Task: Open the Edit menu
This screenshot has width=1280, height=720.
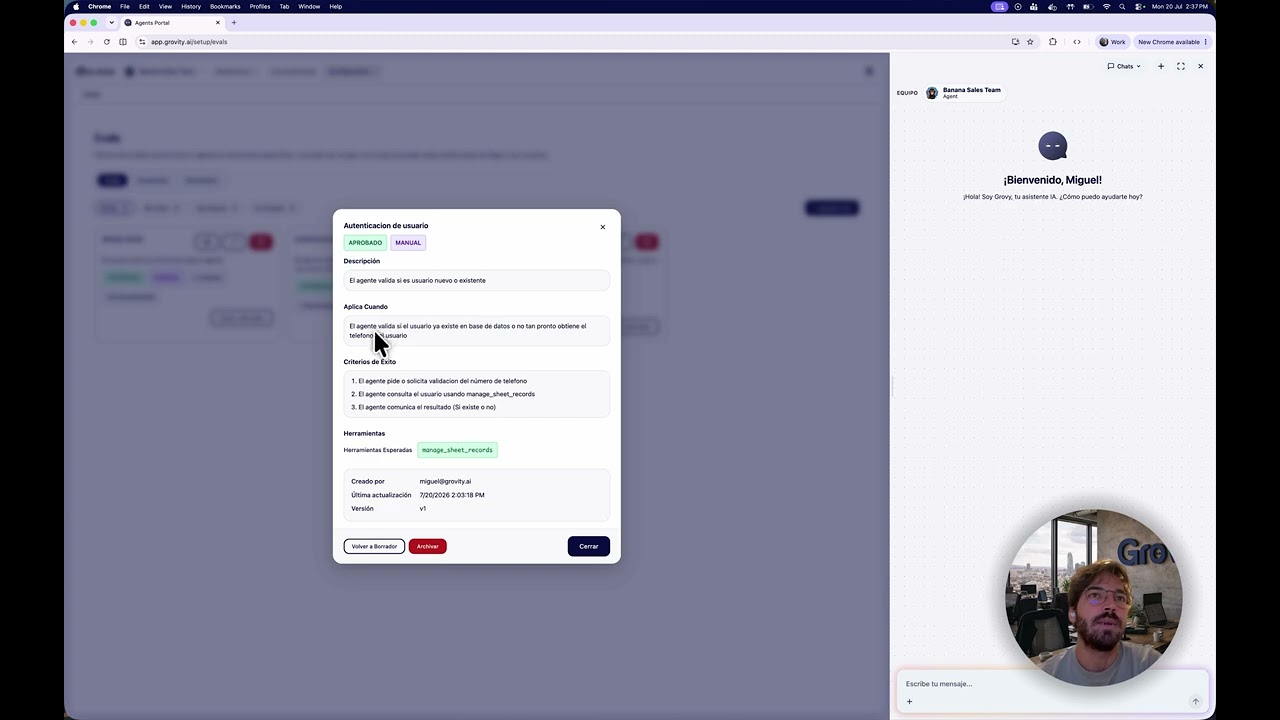Action: pos(144,6)
